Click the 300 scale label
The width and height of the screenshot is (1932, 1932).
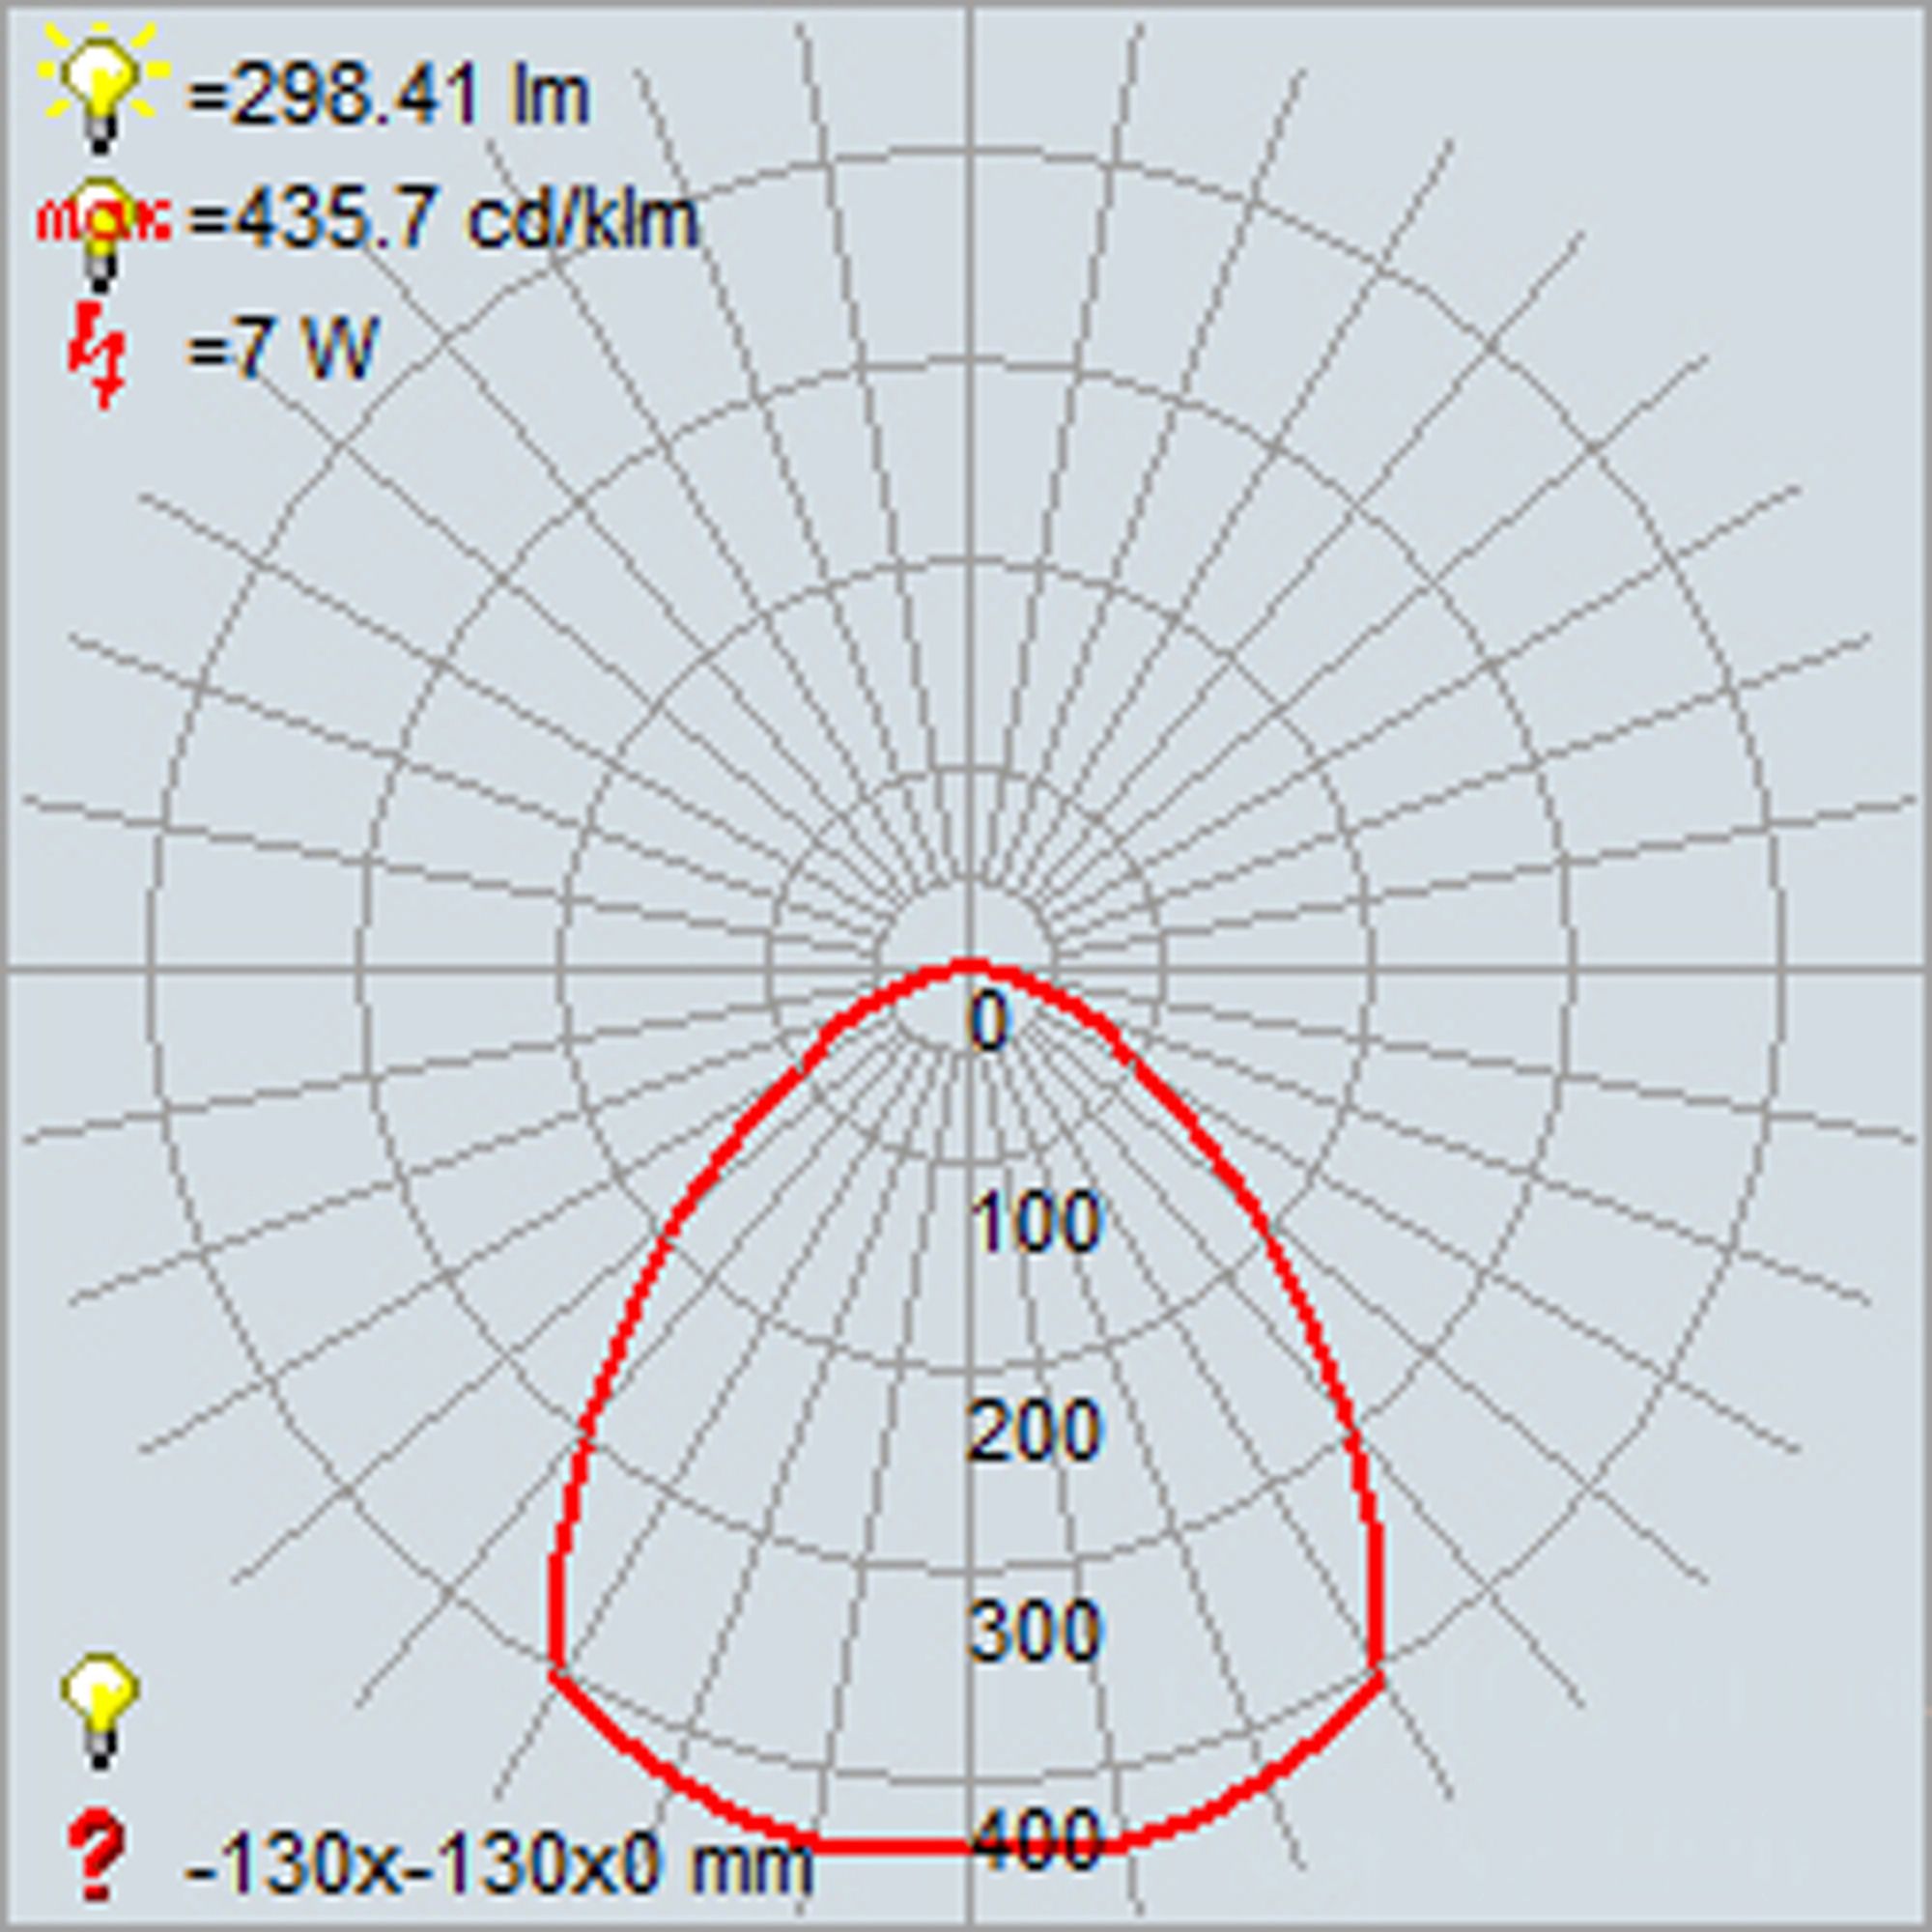pos(1034,1631)
